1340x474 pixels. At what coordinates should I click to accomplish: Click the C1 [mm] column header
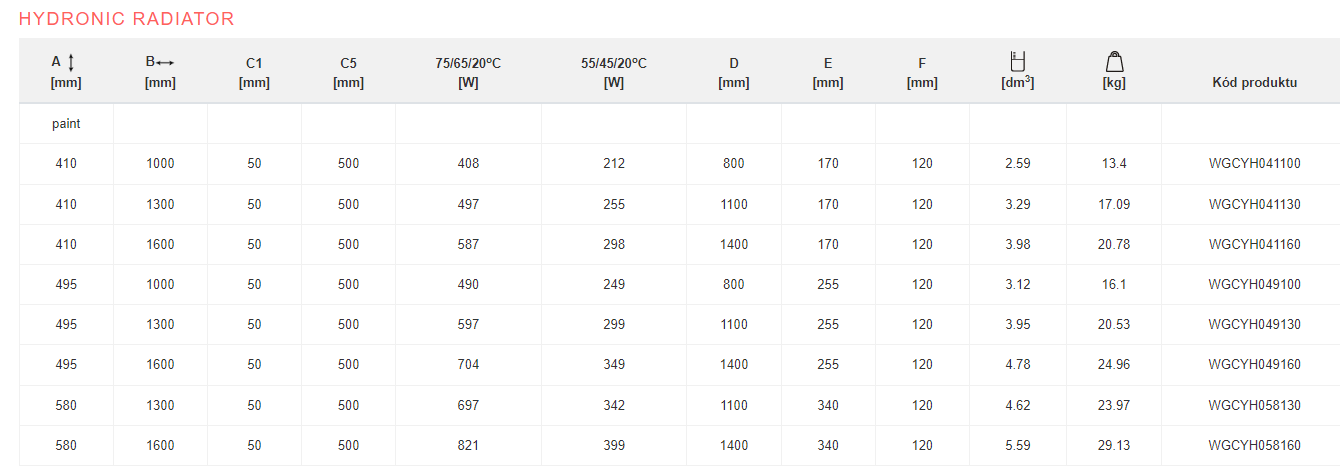254,72
